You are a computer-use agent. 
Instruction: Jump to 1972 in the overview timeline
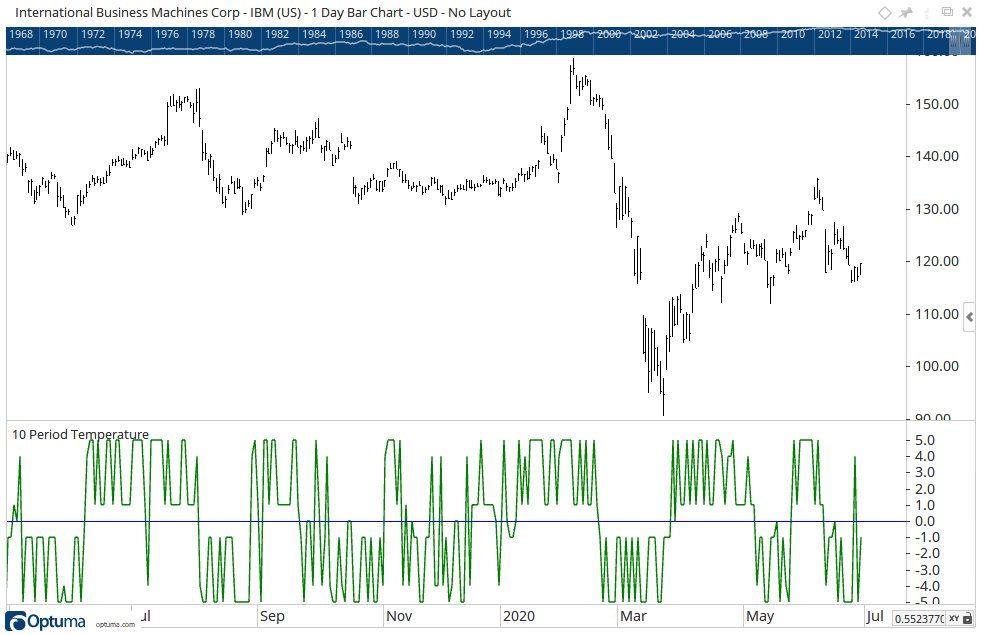coord(93,34)
